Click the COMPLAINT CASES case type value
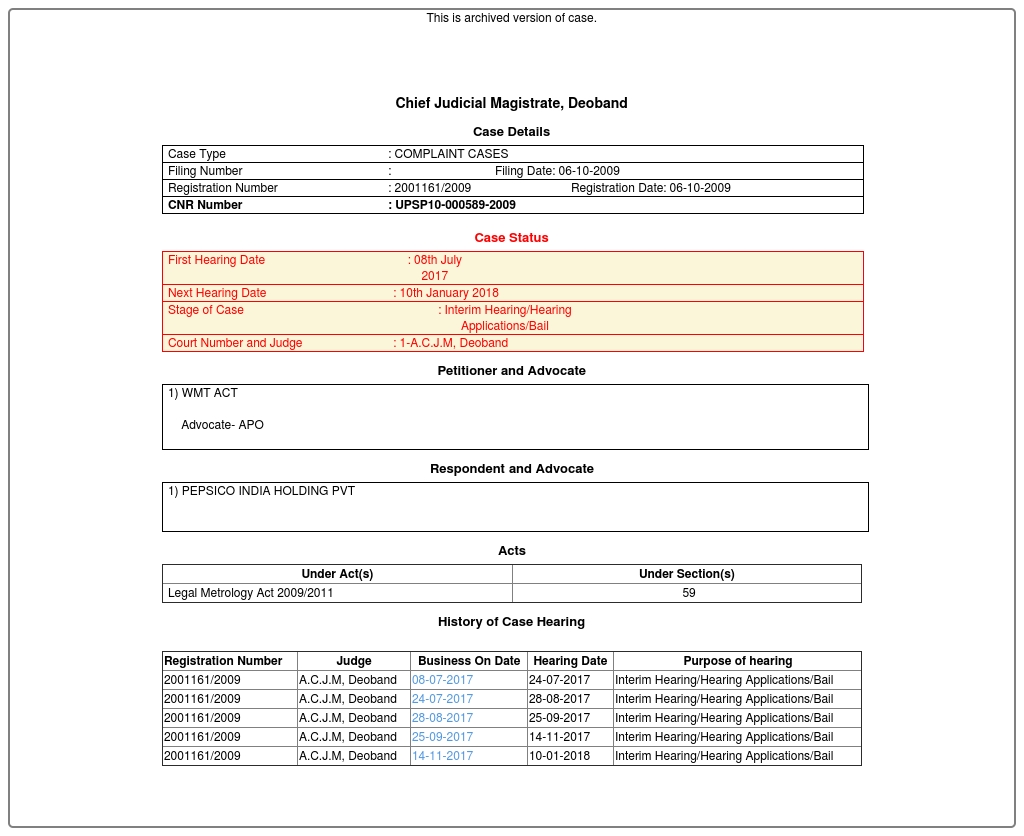 tap(451, 154)
